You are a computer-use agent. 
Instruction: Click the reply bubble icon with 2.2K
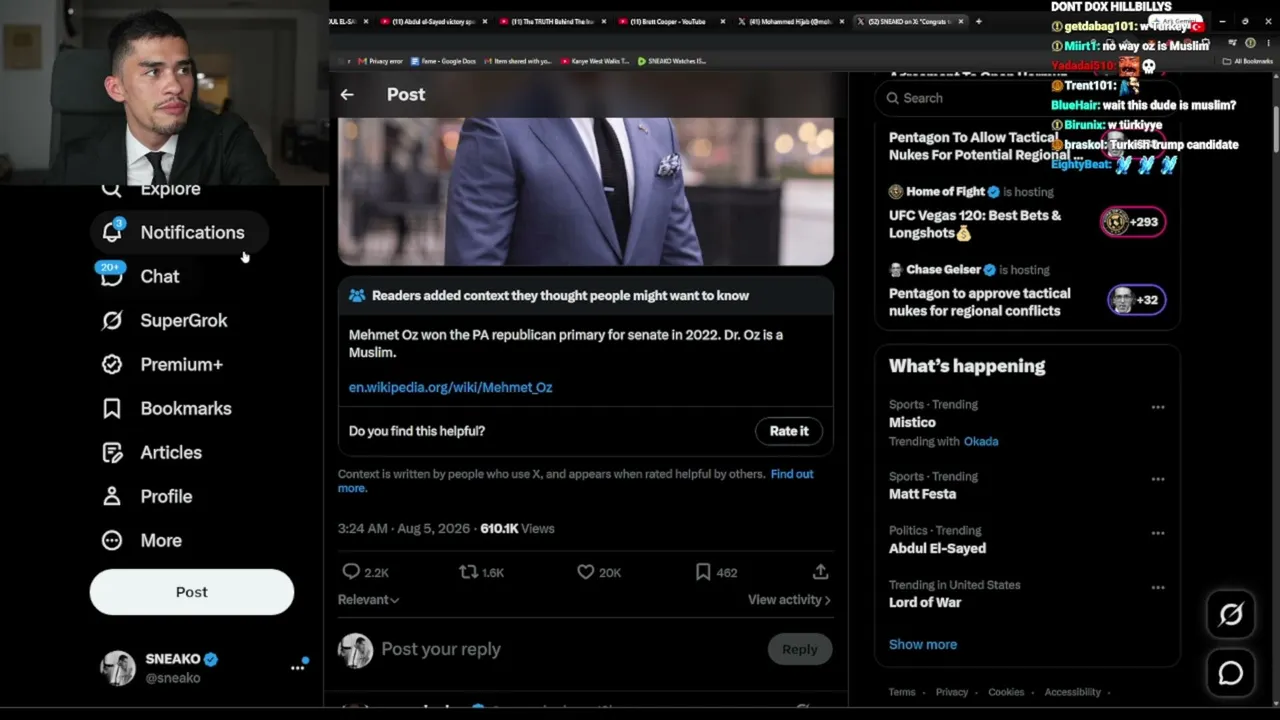click(351, 572)
